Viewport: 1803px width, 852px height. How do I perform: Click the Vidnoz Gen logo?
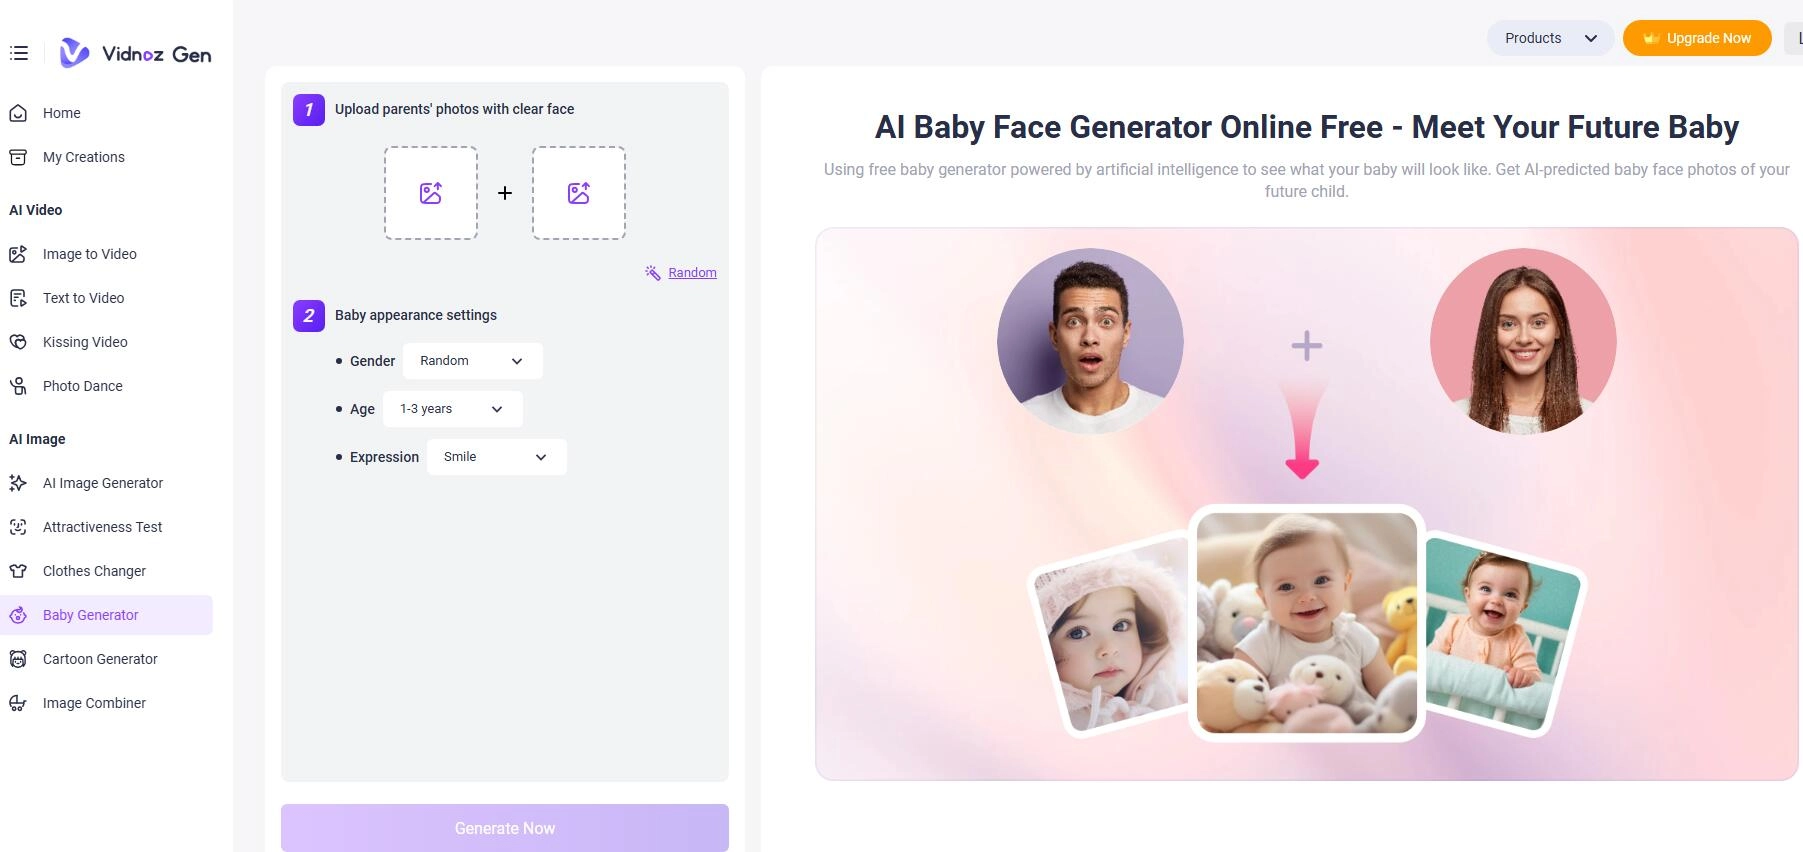[x=135, y=53]
